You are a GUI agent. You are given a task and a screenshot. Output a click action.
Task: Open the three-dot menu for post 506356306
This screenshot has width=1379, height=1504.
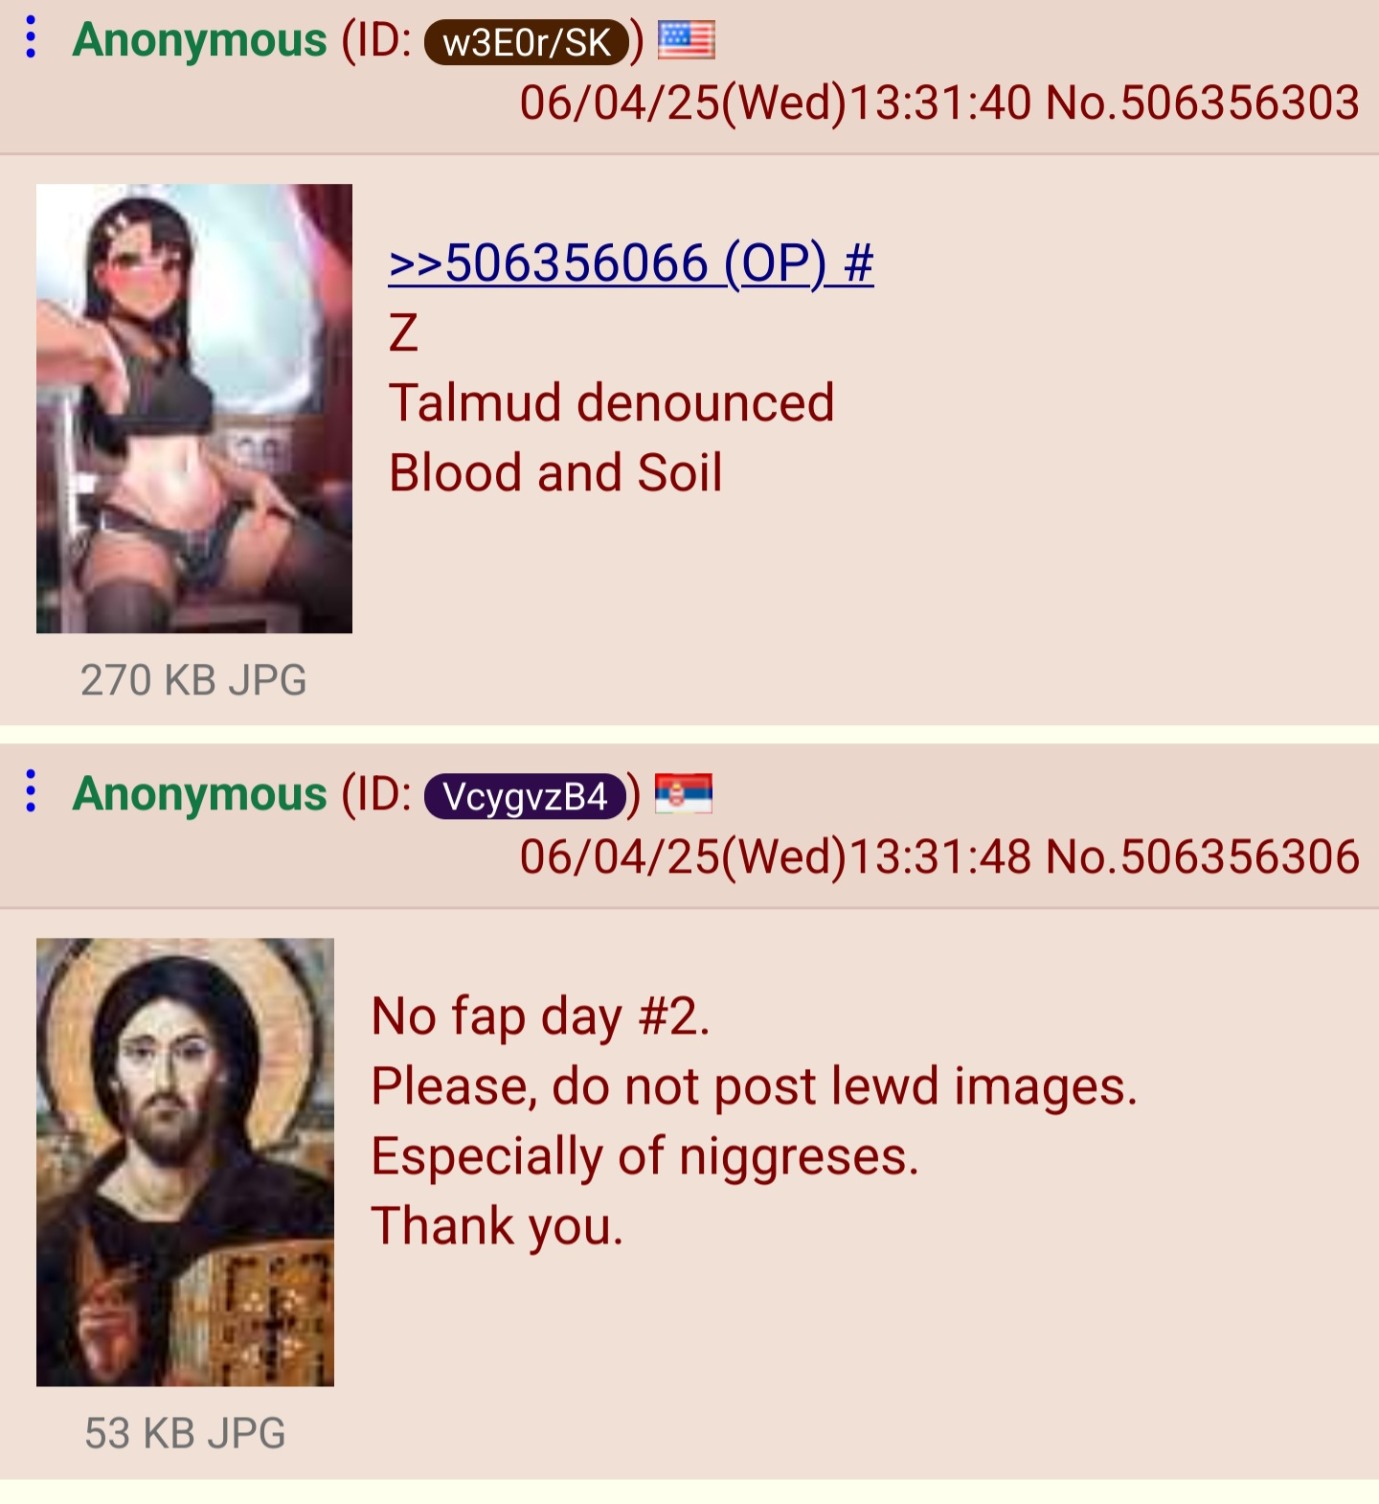[x=31, y=791]
